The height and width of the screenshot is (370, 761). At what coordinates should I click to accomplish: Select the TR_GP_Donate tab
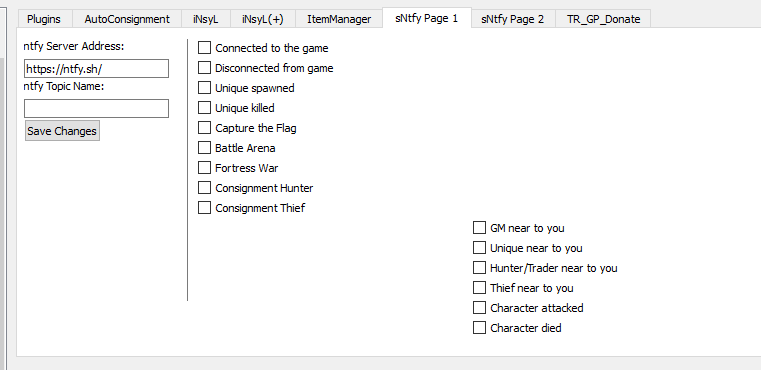tap(603, 19)
